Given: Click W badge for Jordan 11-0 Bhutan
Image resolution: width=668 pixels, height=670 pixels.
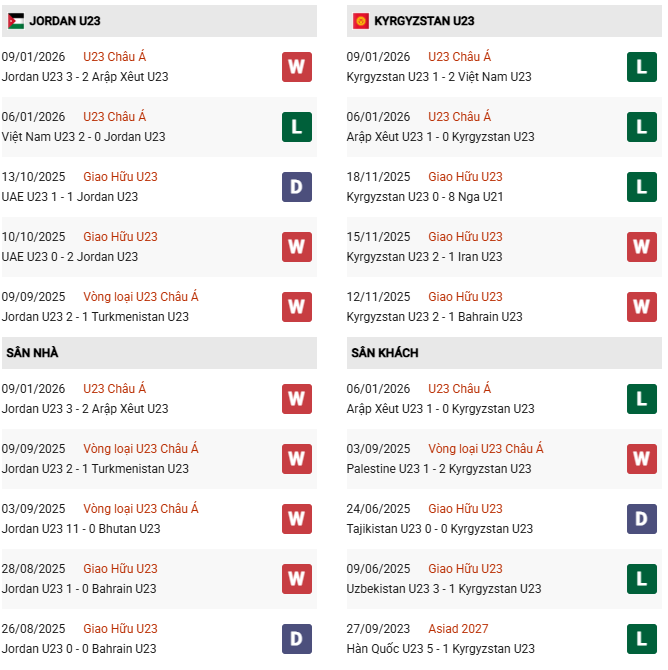Looking at the screenshot, I should (297, 519).
